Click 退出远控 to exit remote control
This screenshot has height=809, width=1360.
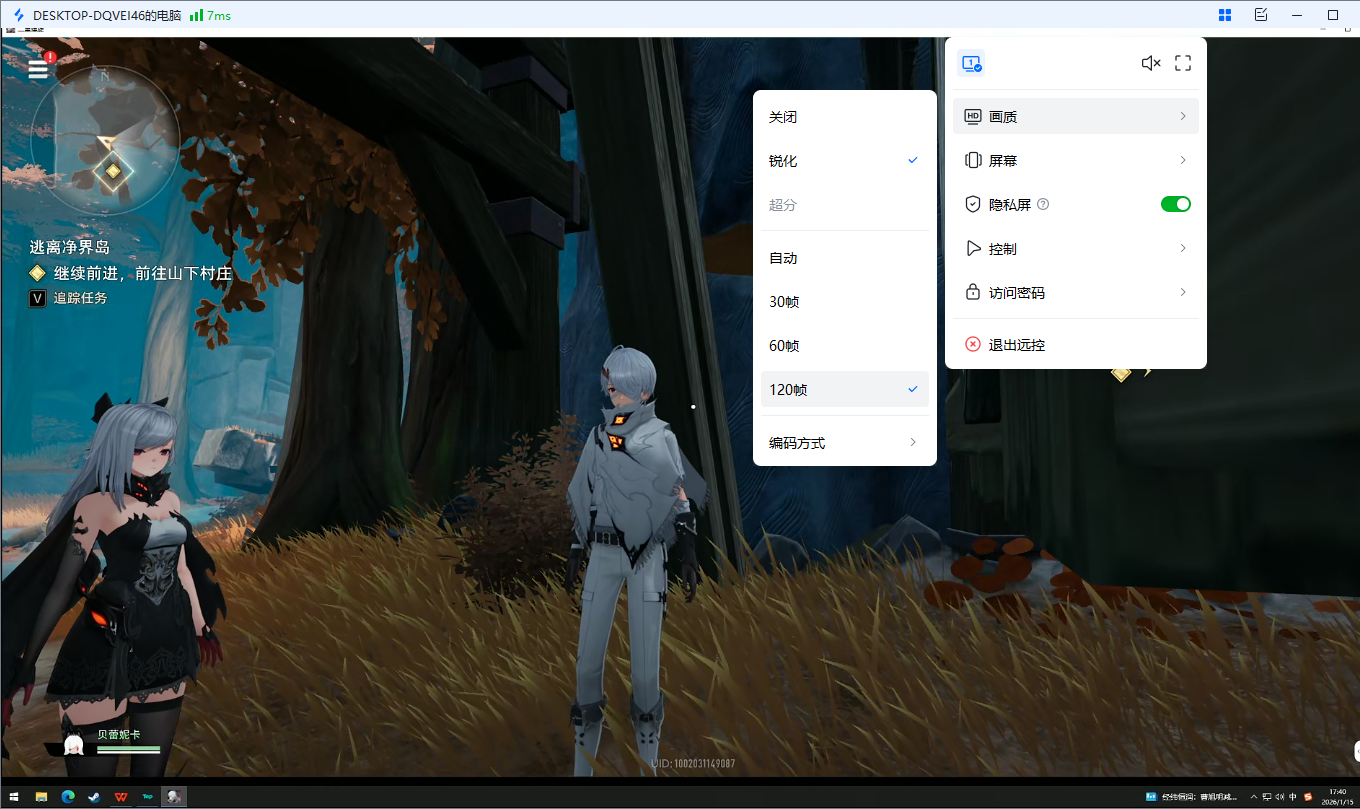pyautogui.click(x=1017, y=345)
